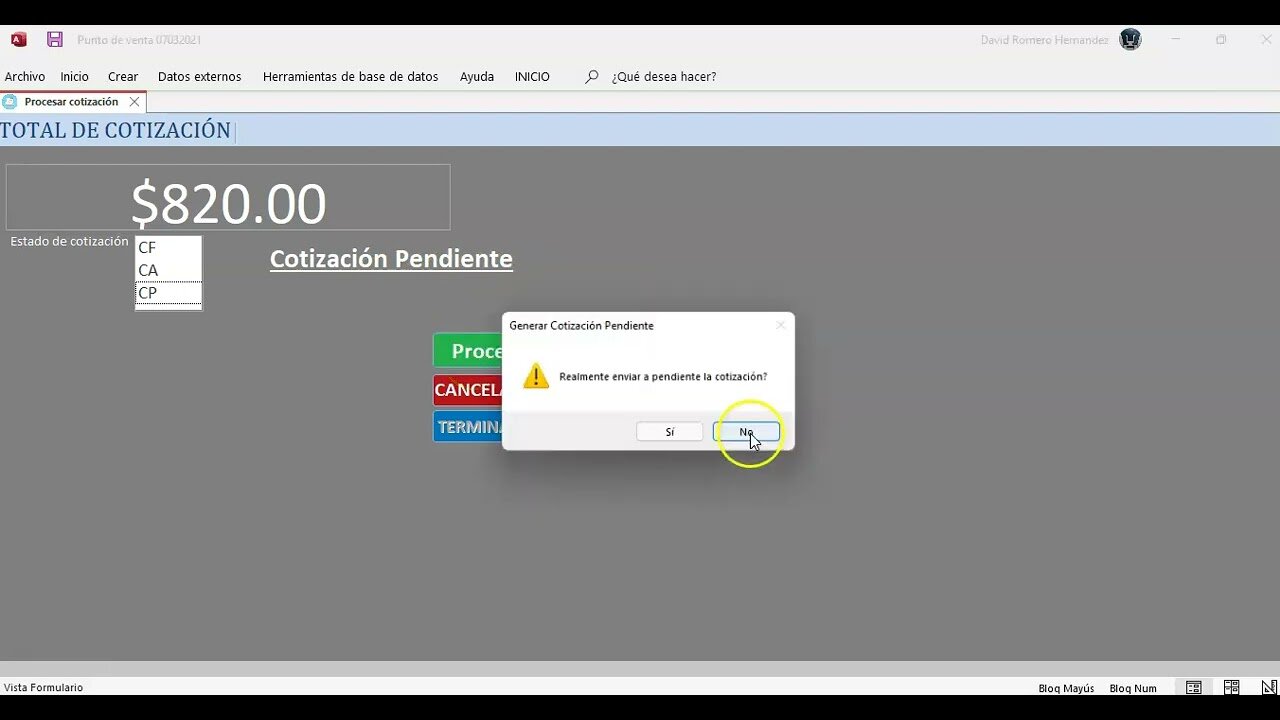The width and height of the screenshot is (1280, 720).
Task: Click the ¿Qué desea hacer? search box
Action: coord(664,77)
